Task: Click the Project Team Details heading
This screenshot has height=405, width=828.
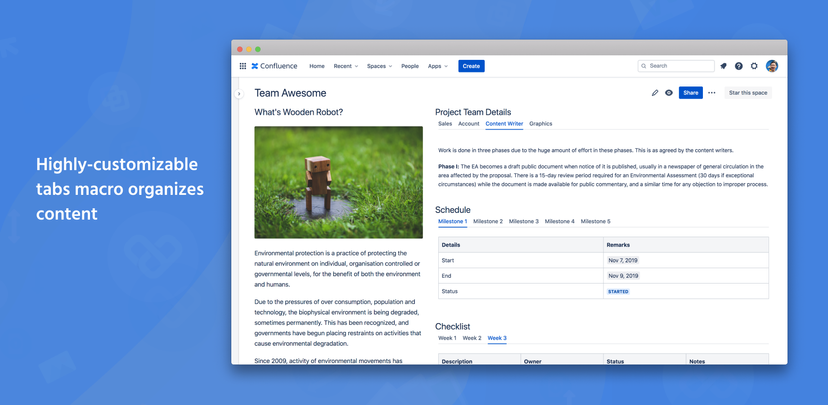Action: 473,112
